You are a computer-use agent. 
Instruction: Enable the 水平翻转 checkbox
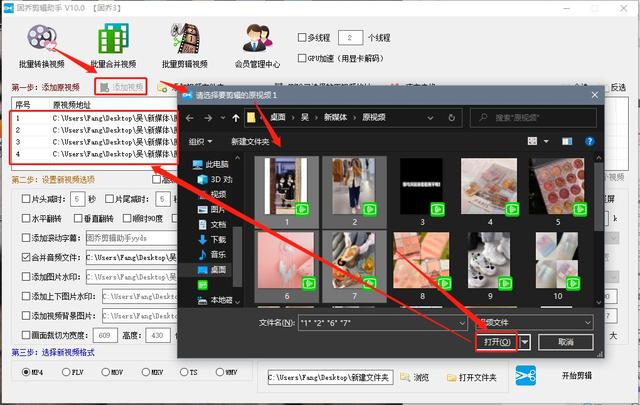click(26, 218)
